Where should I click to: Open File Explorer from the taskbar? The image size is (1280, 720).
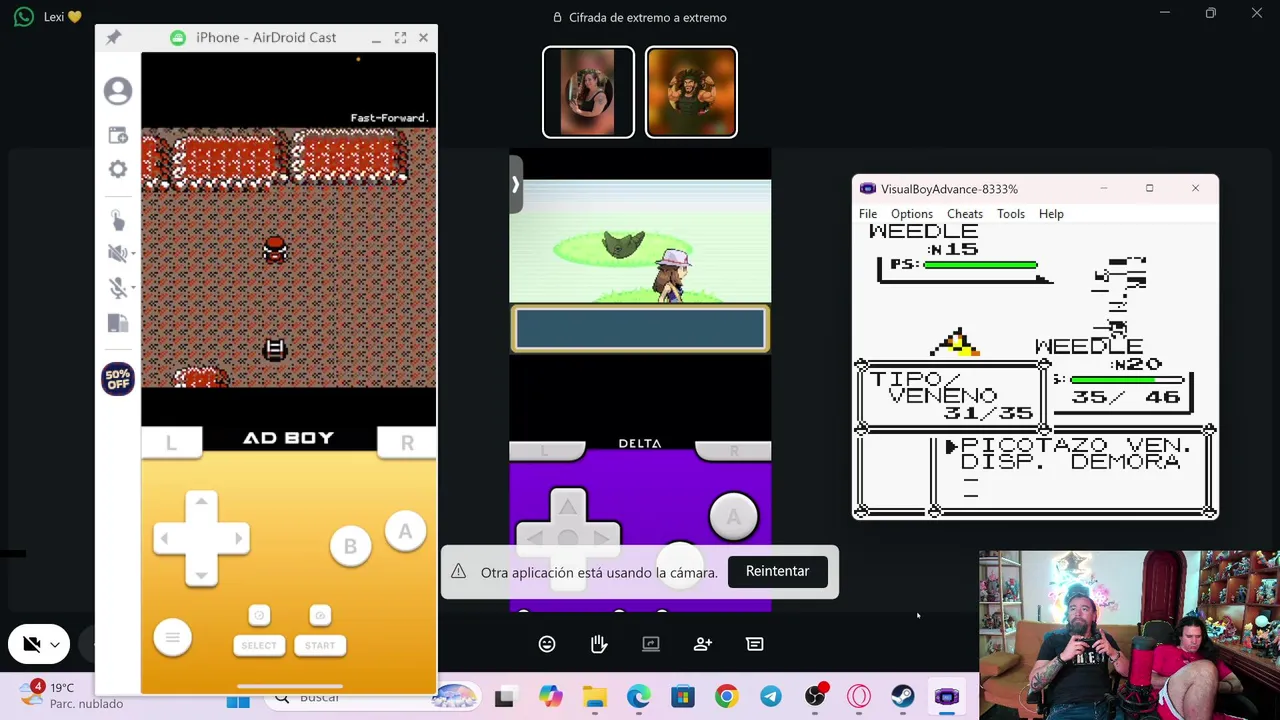[x=595, y=697]
